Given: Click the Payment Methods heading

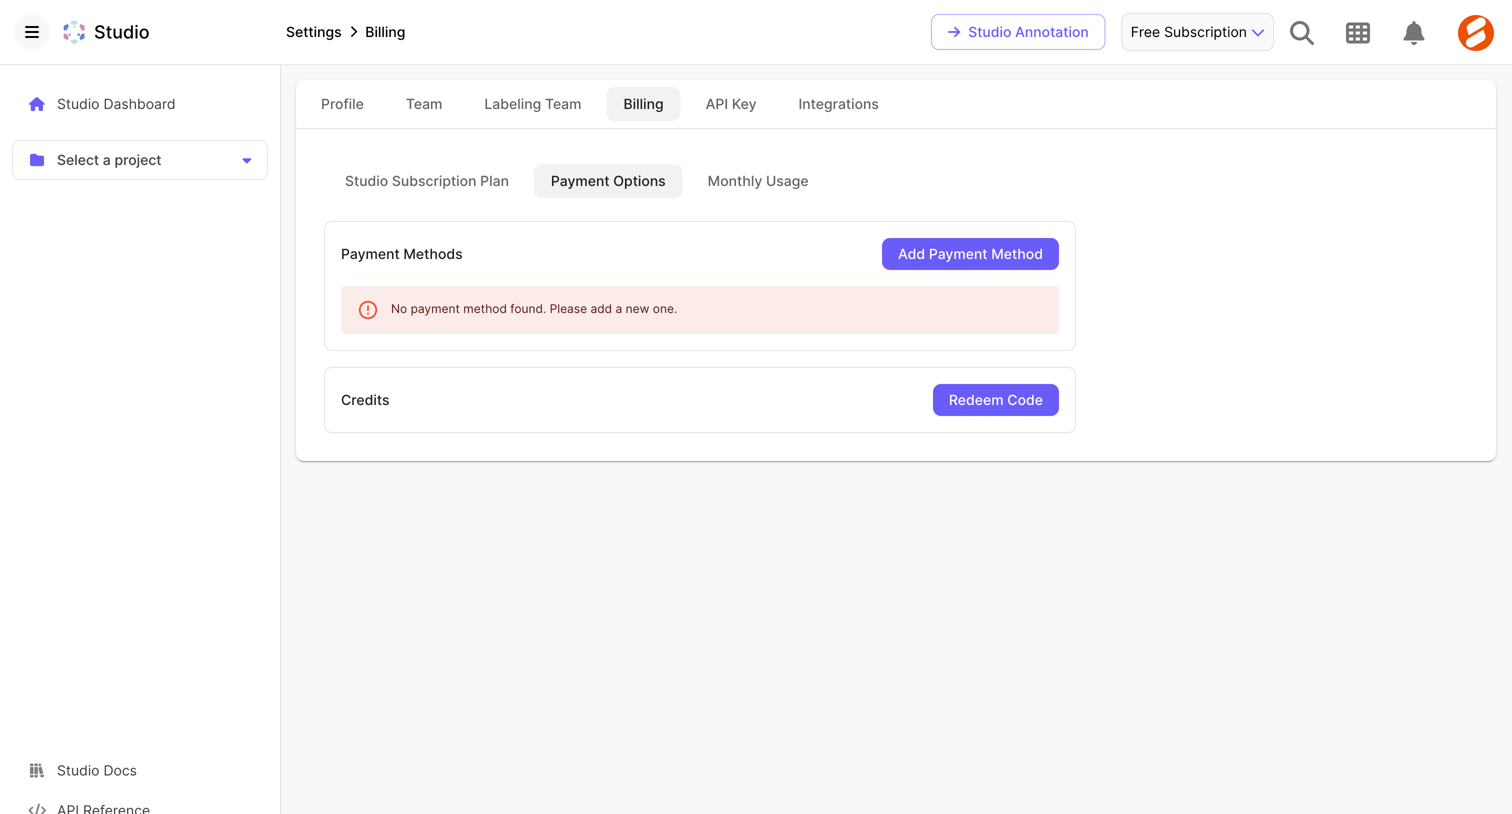Looking at the screenshot, I should pyautogui.click(x=401, y=254).
